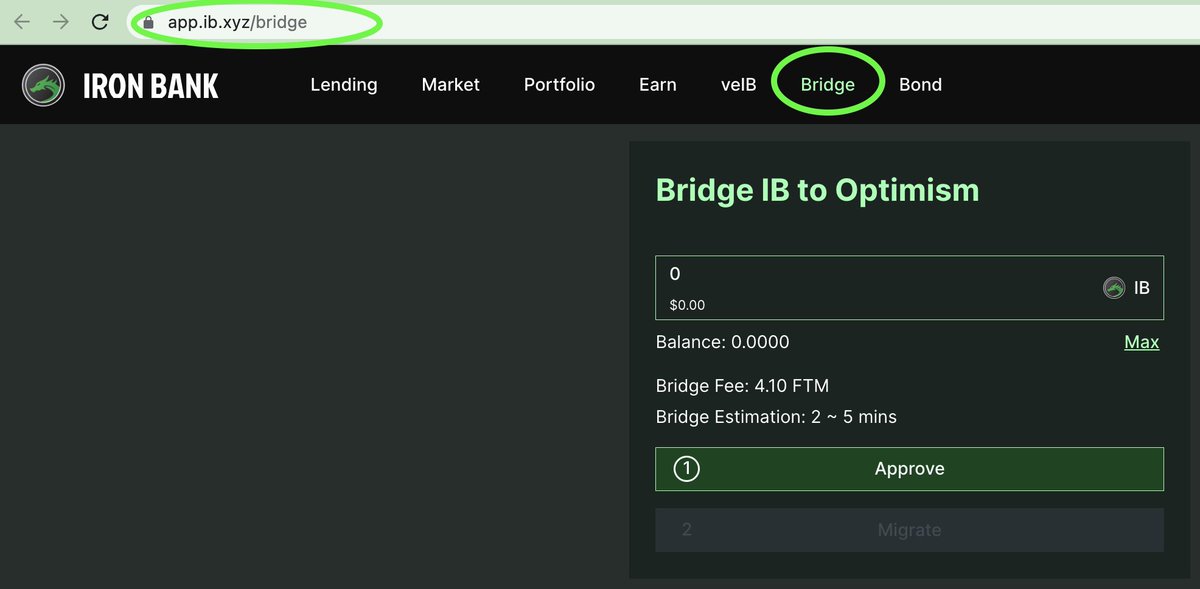
Task: Click the IB amount input field
Action: [x=909, y=288]
